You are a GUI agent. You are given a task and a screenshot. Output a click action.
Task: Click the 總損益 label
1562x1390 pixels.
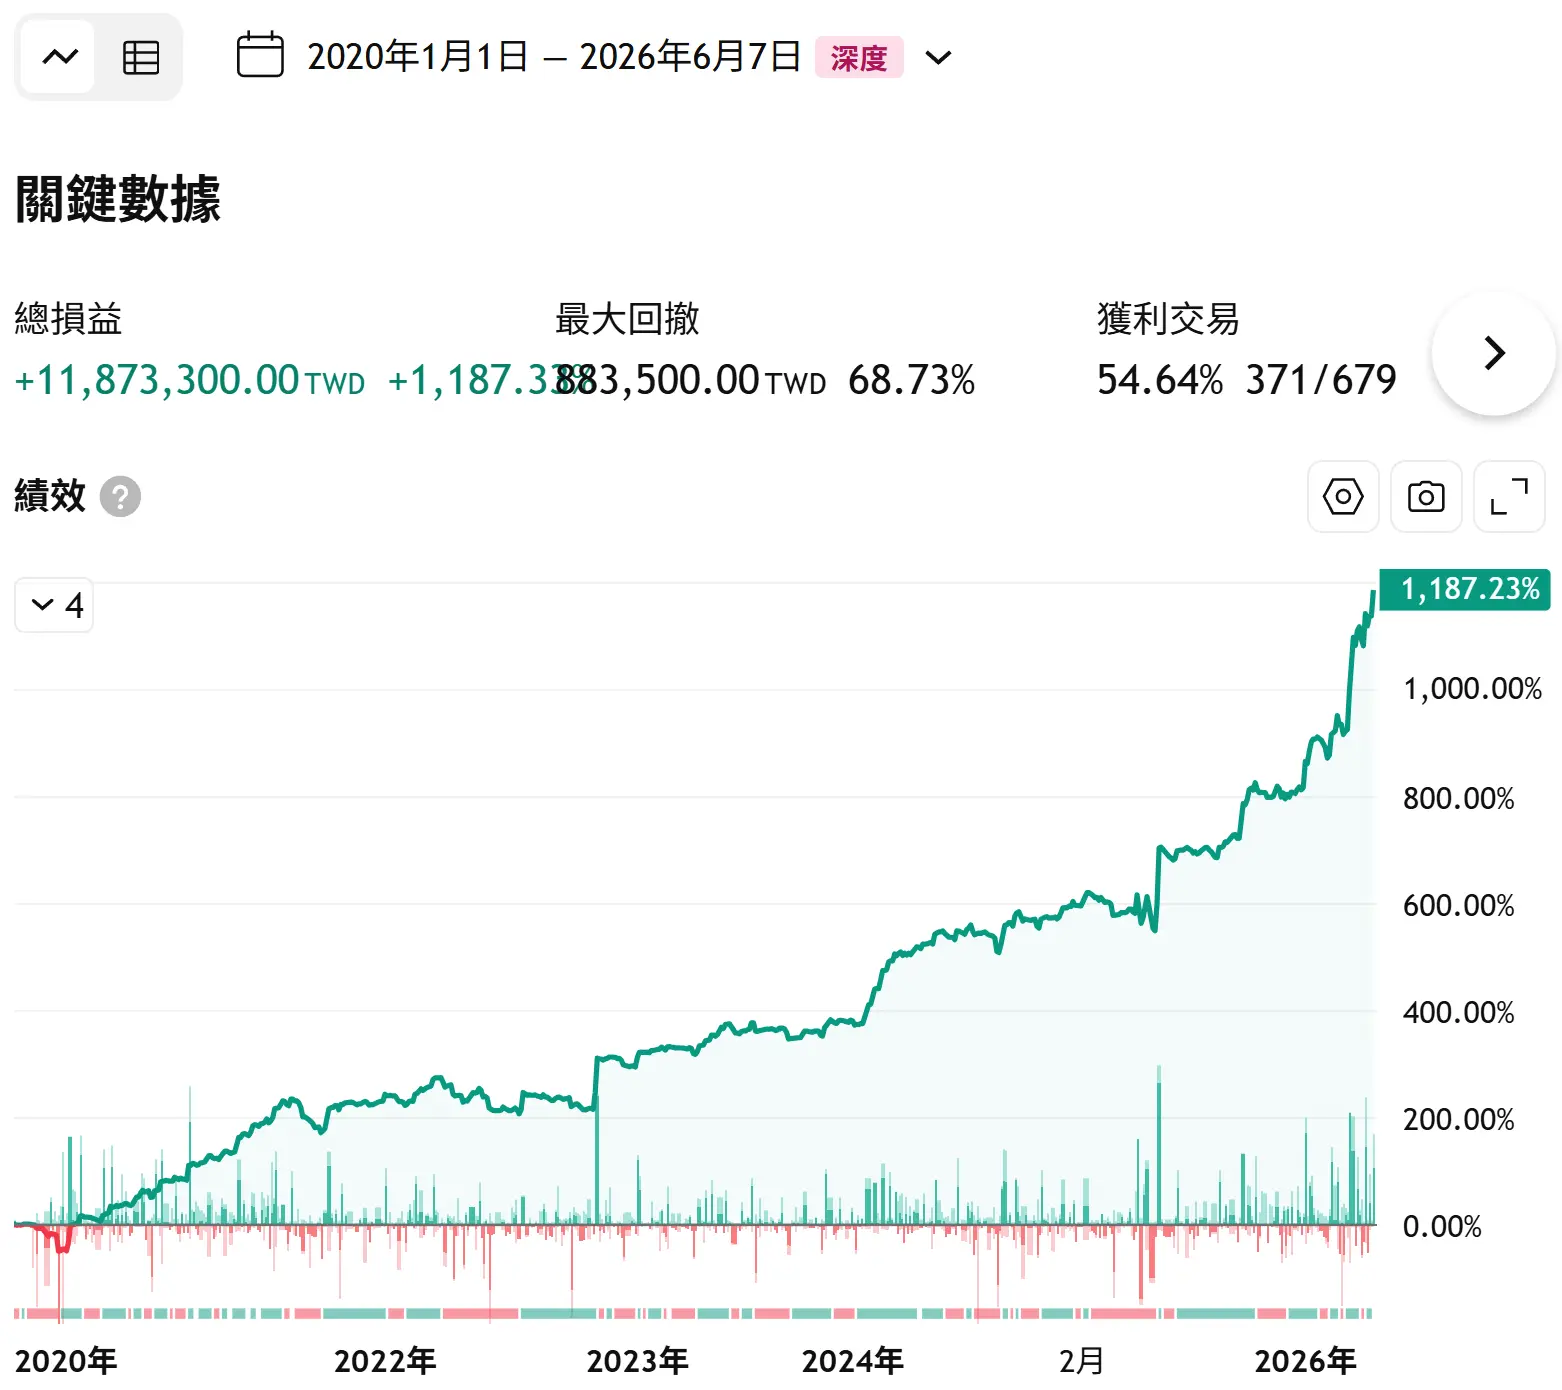[x=68, y=319]
